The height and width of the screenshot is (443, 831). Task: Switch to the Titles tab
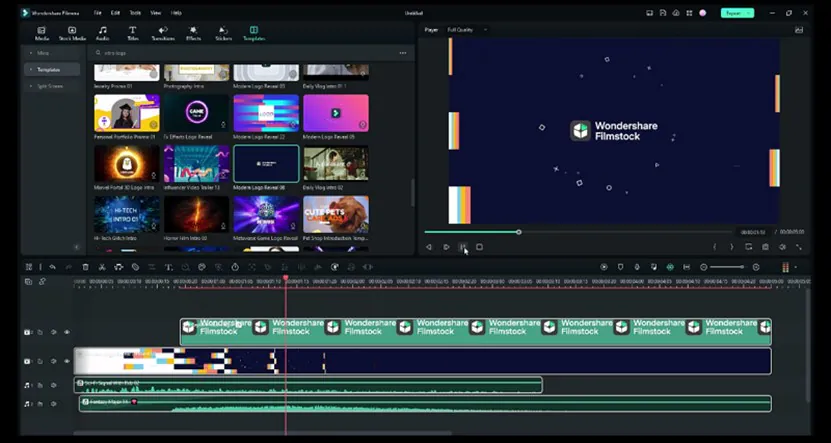pyautogui.click(x=132, y=33)
